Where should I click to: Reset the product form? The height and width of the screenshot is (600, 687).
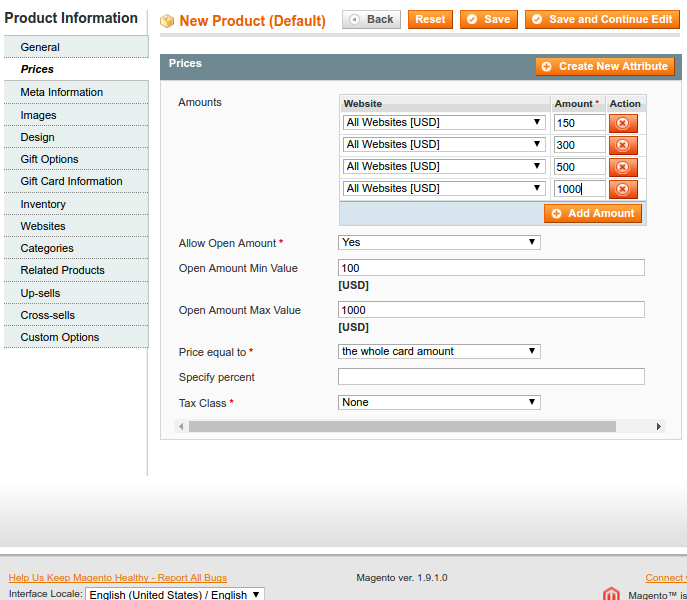tap(430, 20)
